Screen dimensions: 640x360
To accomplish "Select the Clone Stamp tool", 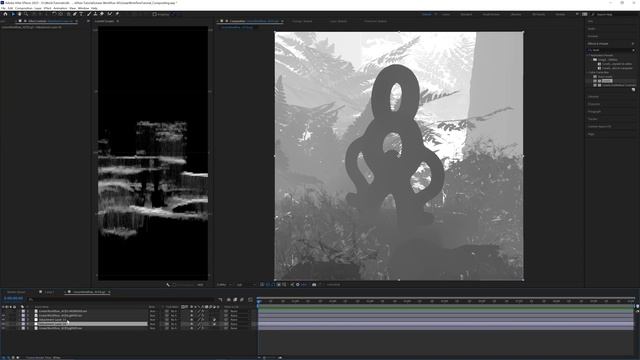I will (96, 14).
